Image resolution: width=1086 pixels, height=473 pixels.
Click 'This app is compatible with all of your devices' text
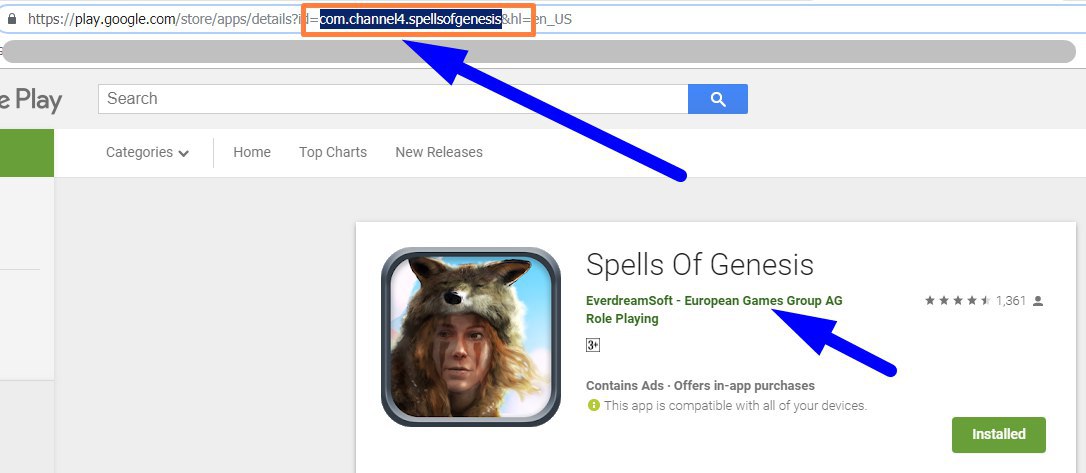tap(736, 406)
